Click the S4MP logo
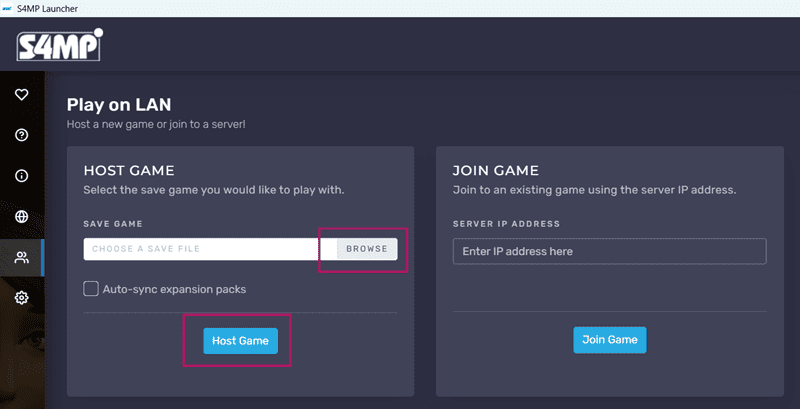Screen dimensions: 800x409 pos(60,45)
